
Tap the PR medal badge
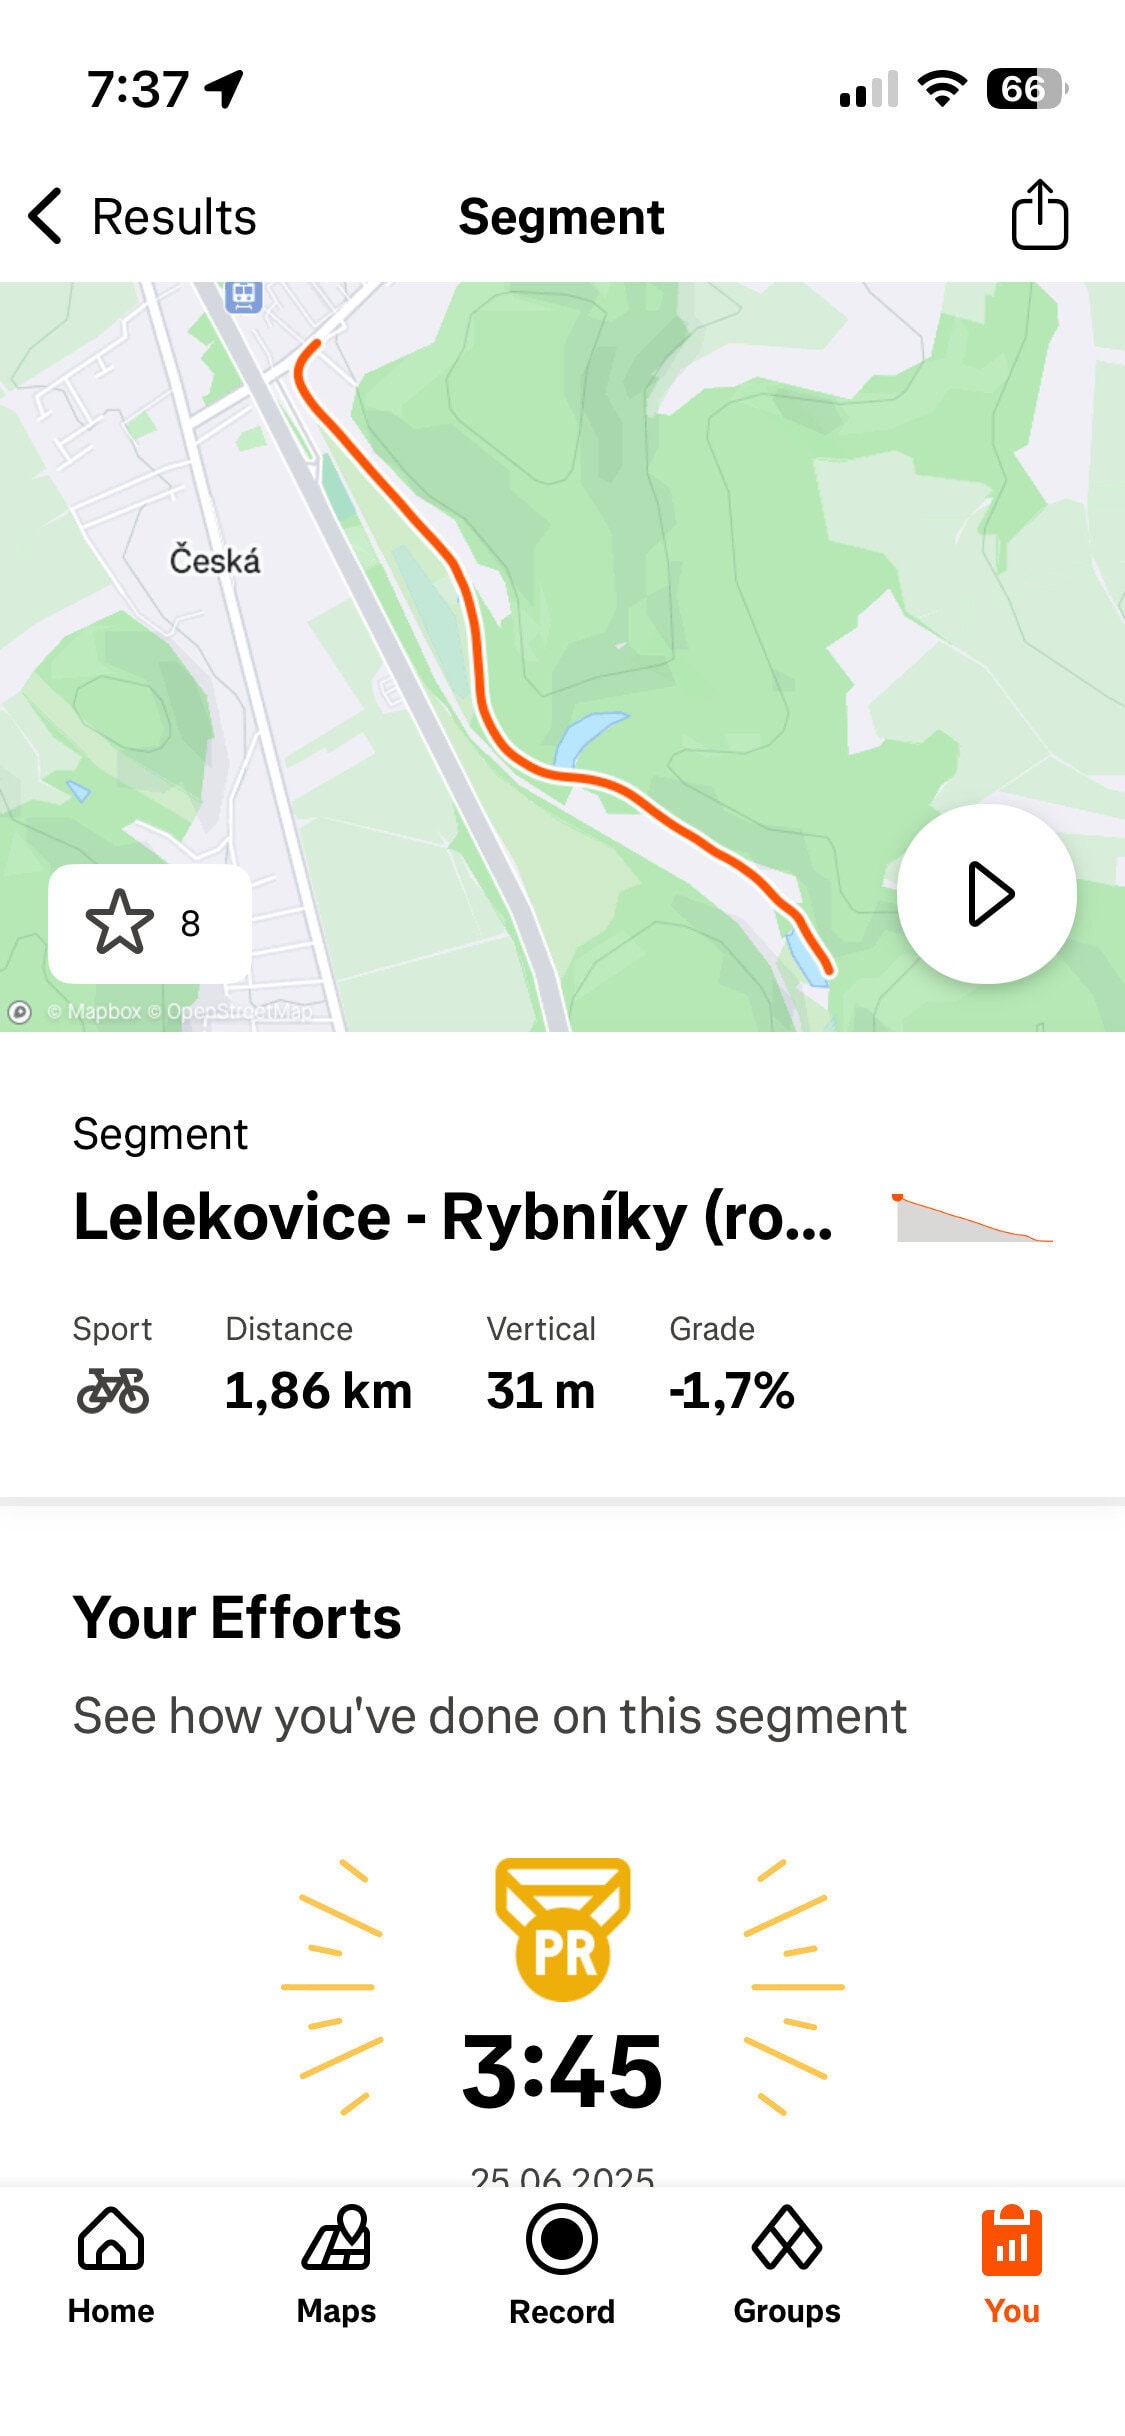click(563, 1929)
